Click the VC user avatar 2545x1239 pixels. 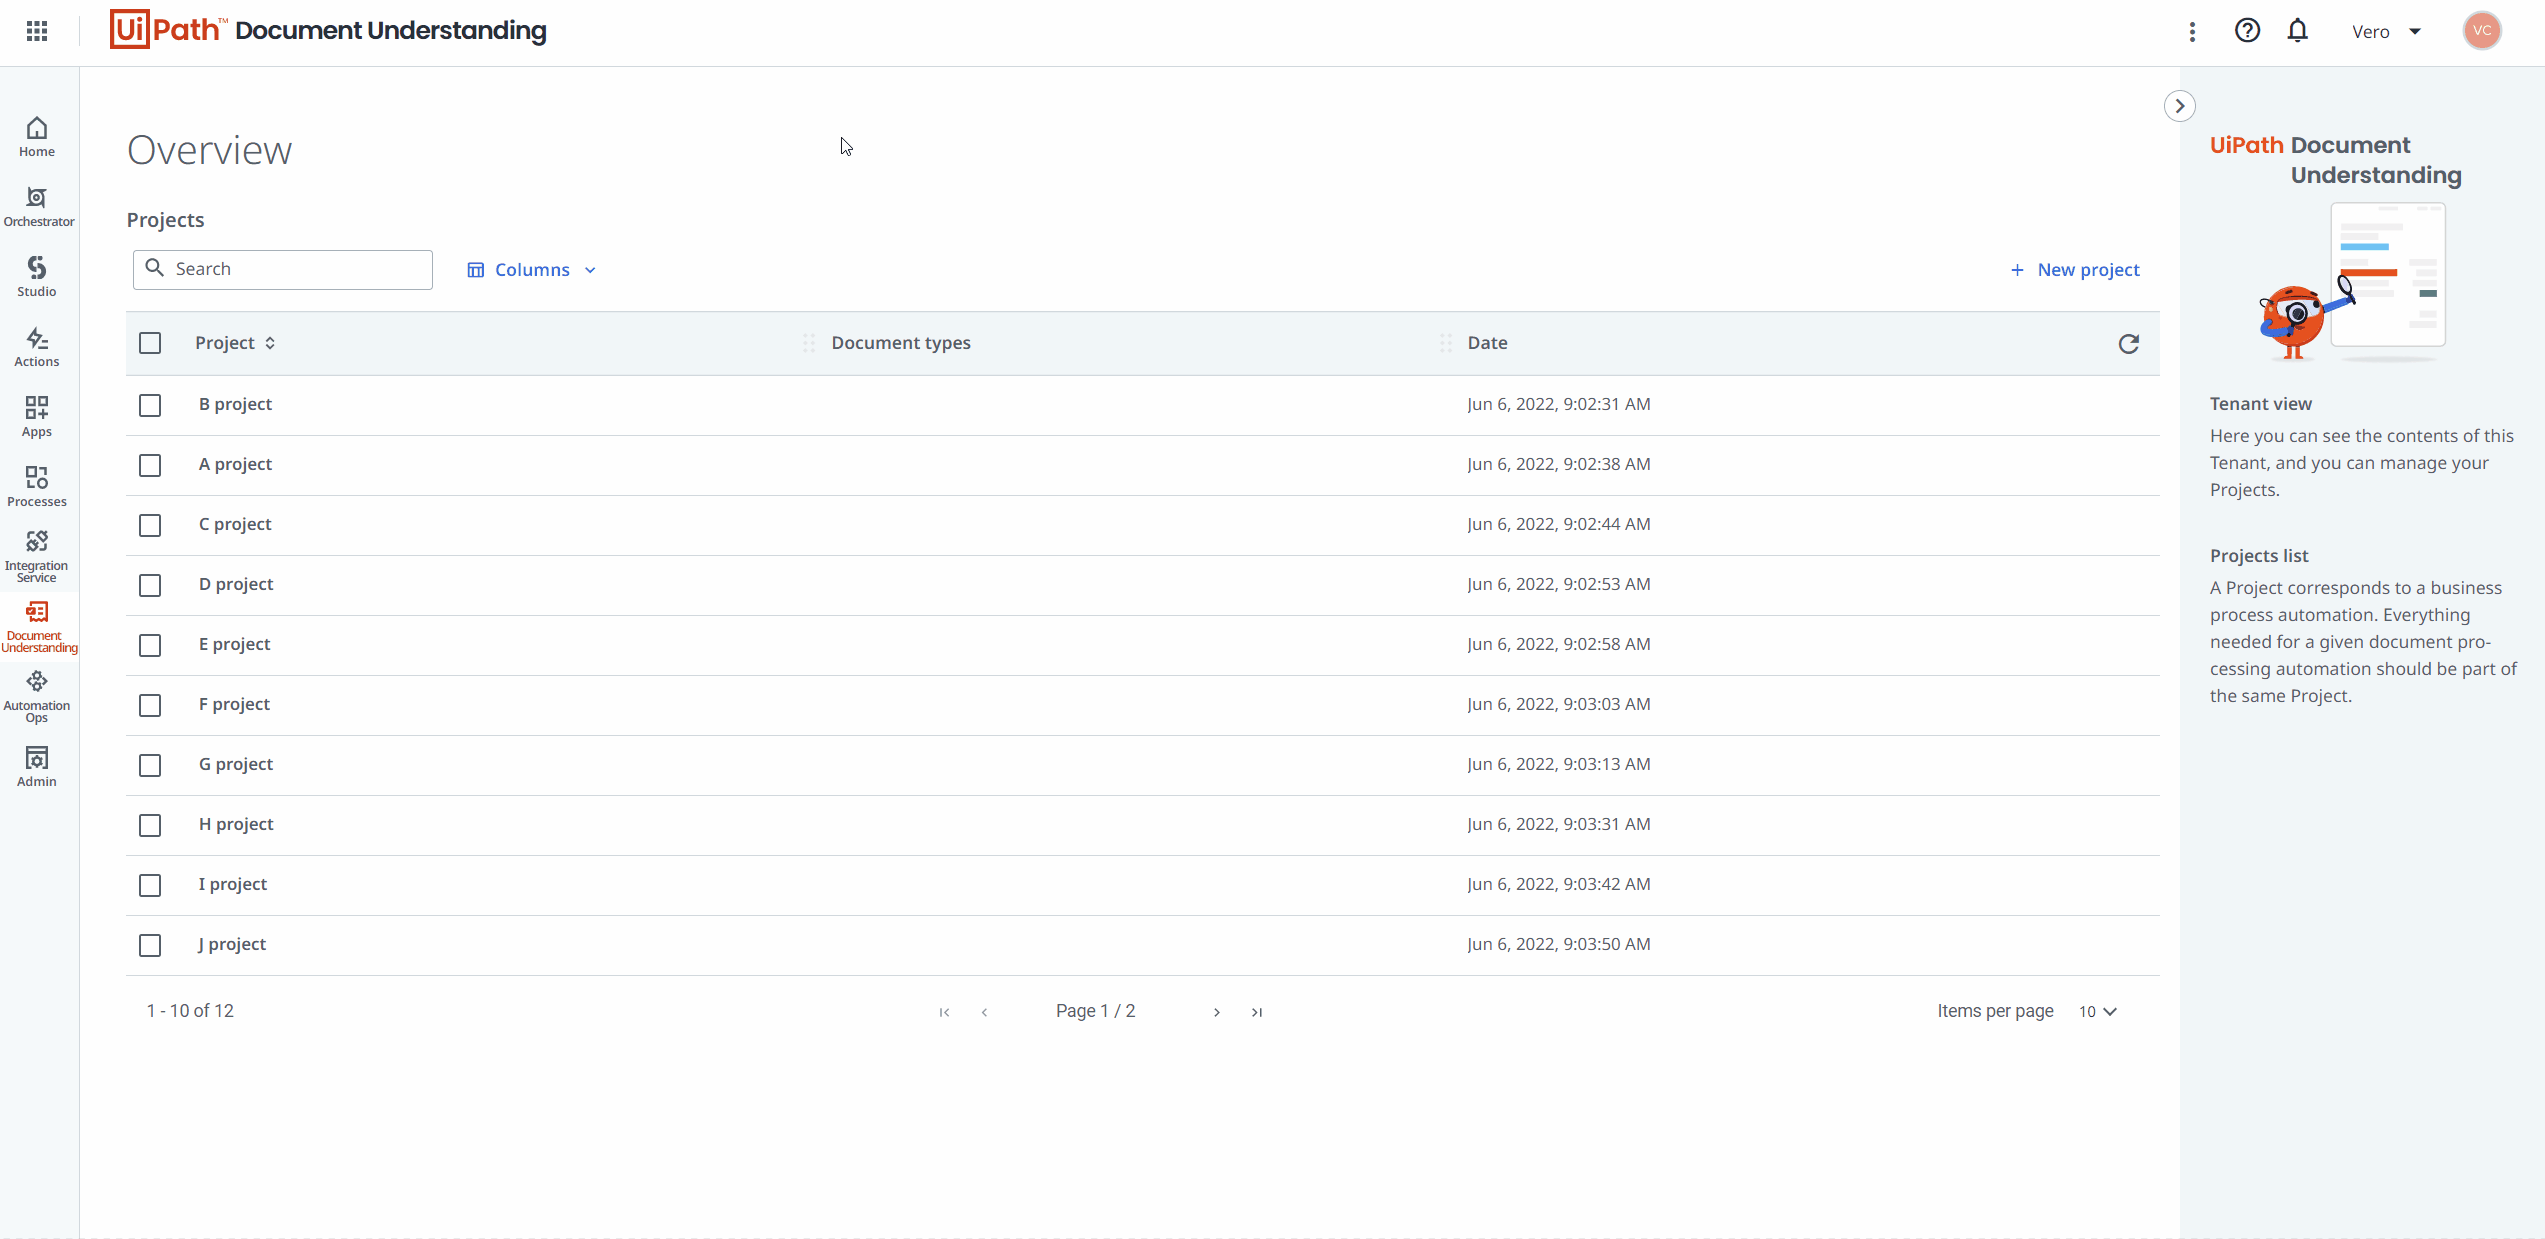(2482, 31)
